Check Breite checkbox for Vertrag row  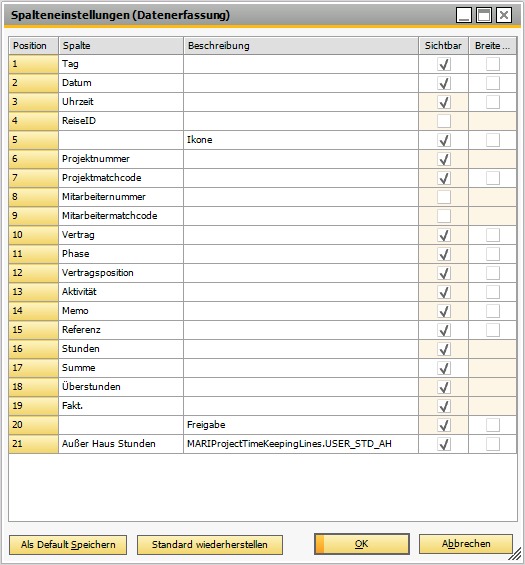click(493, 235)
